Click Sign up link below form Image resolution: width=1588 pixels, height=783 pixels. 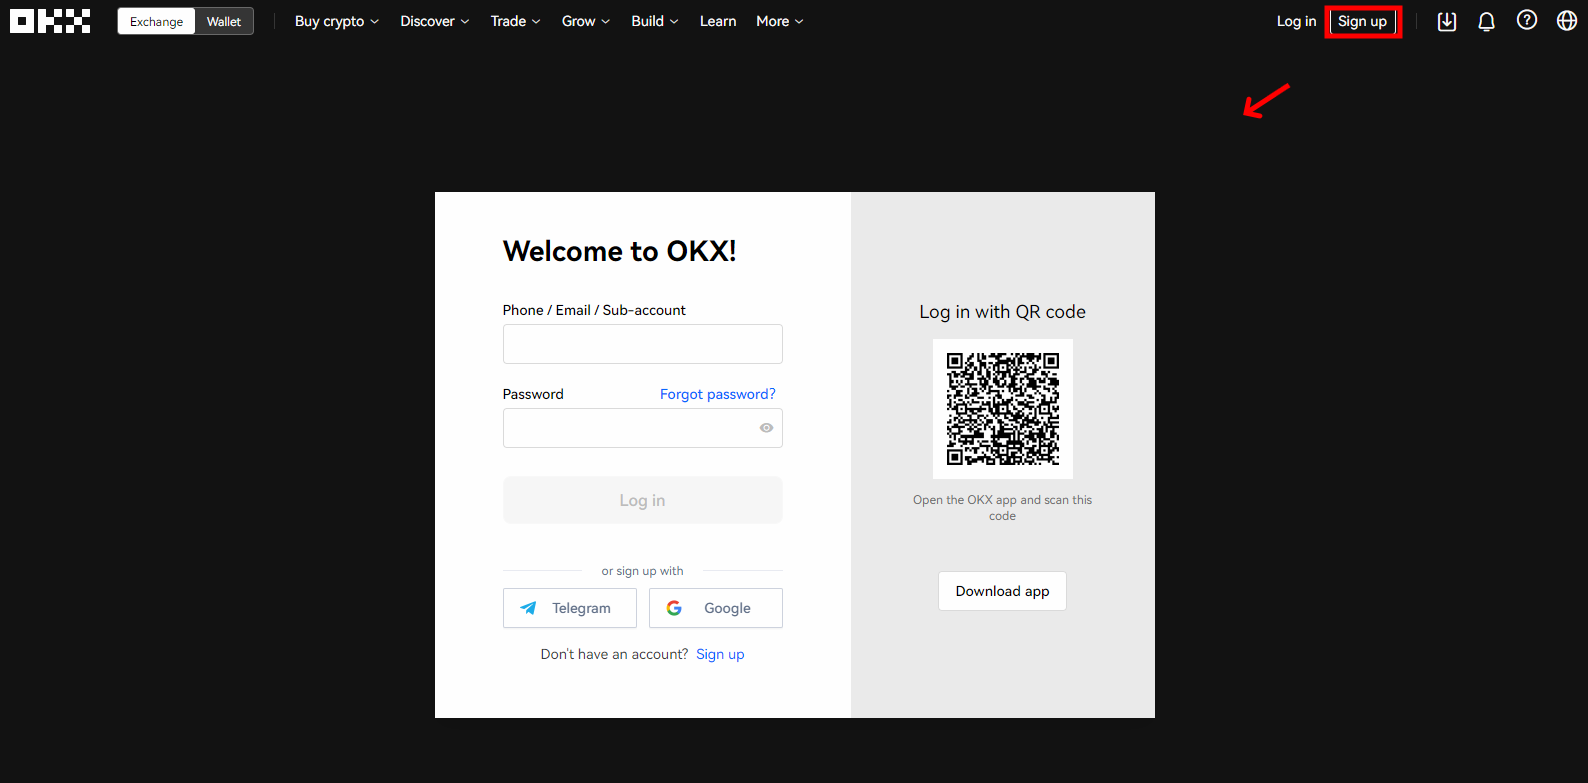[720, 654]
